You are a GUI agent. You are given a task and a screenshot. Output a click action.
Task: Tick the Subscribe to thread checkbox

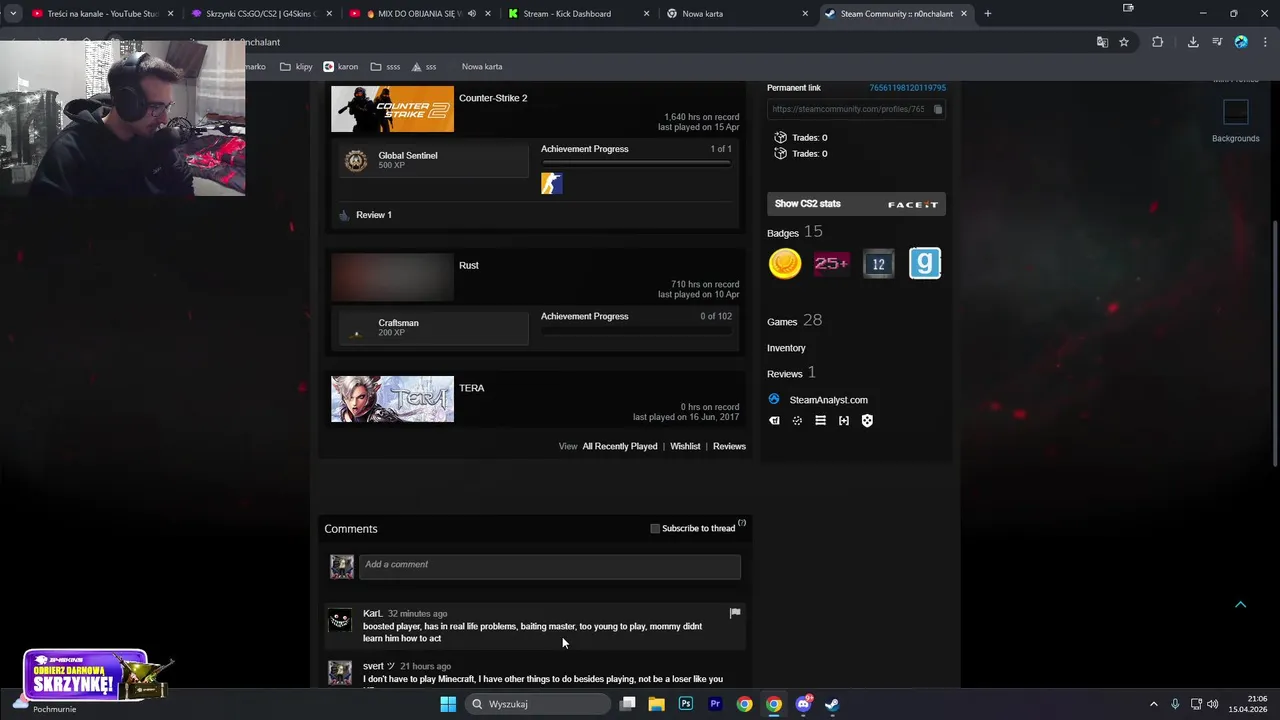(x=655, y=528)
